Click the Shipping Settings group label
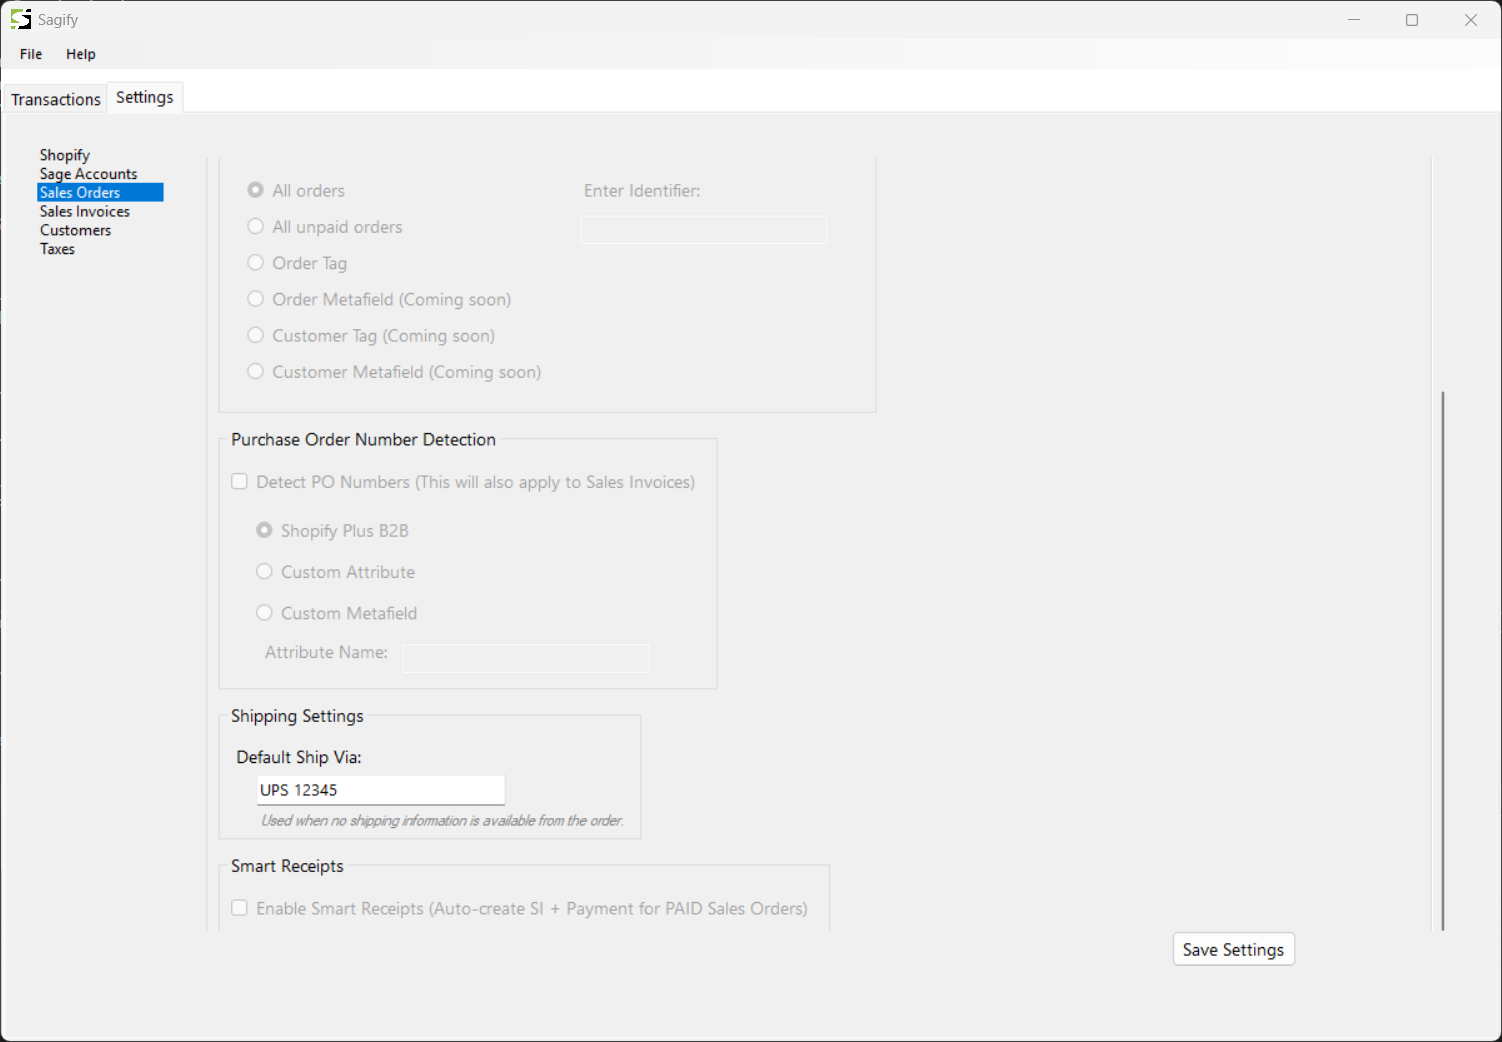This screenshot has width=1502, height=1042. point(297,716)
